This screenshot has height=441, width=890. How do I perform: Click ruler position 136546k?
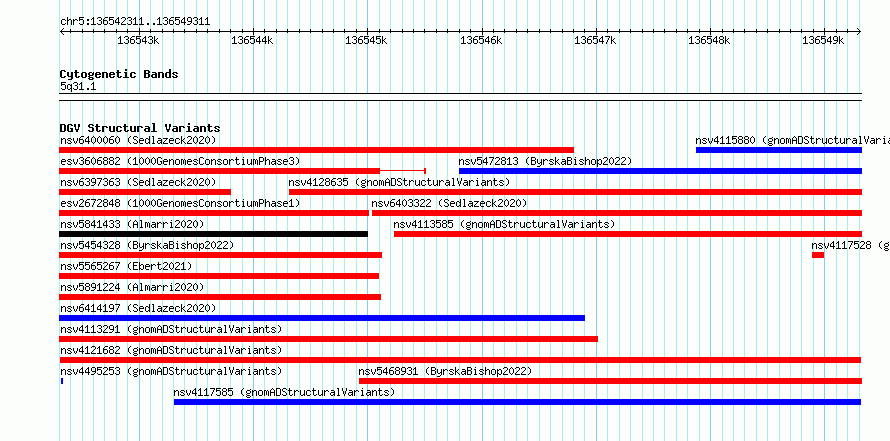pyautogui.click(x=481, y=40)
